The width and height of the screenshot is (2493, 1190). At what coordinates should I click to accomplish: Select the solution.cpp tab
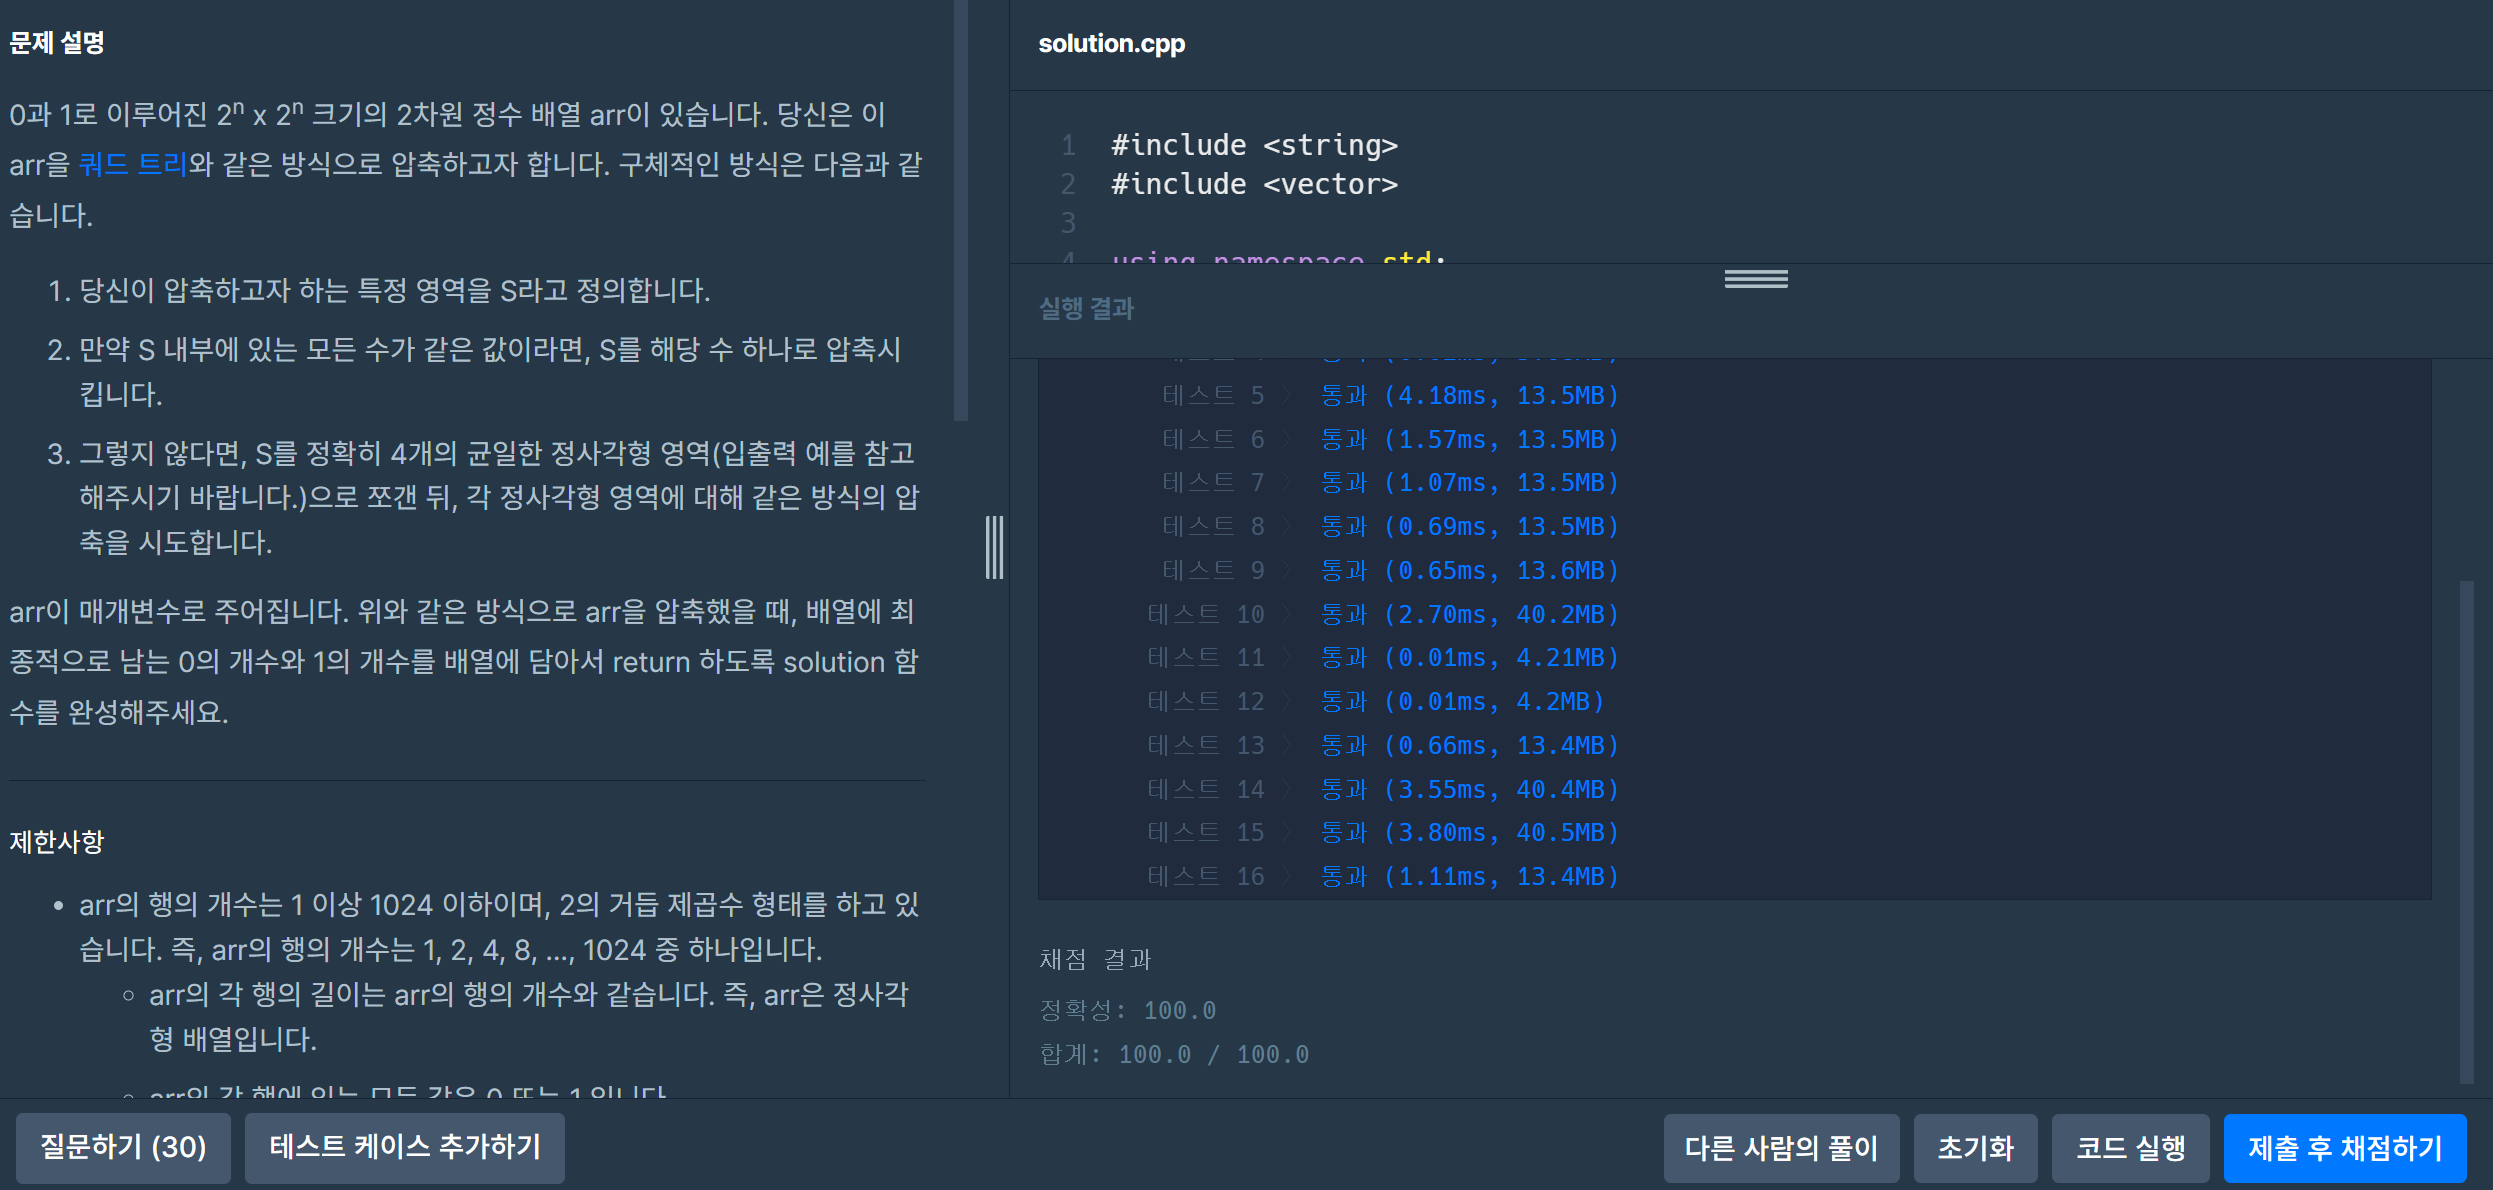pyautogui.click(x=1111, y=44)
